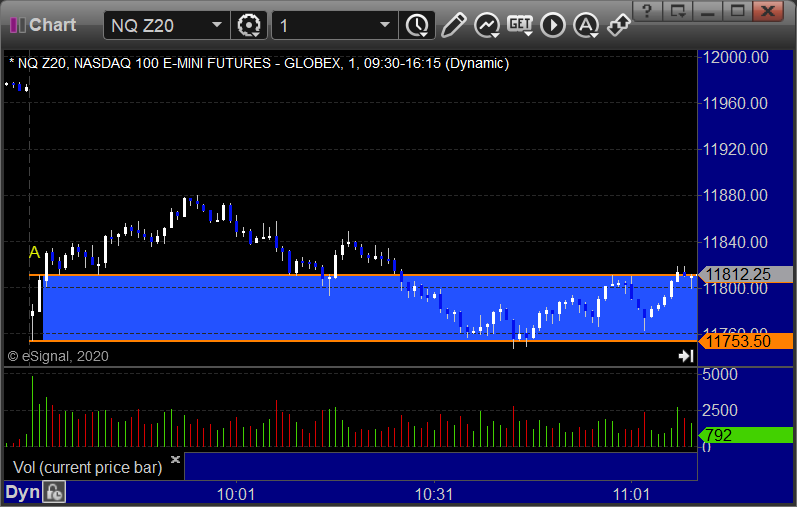Click the Chart window title label

(x=52, y=25)
